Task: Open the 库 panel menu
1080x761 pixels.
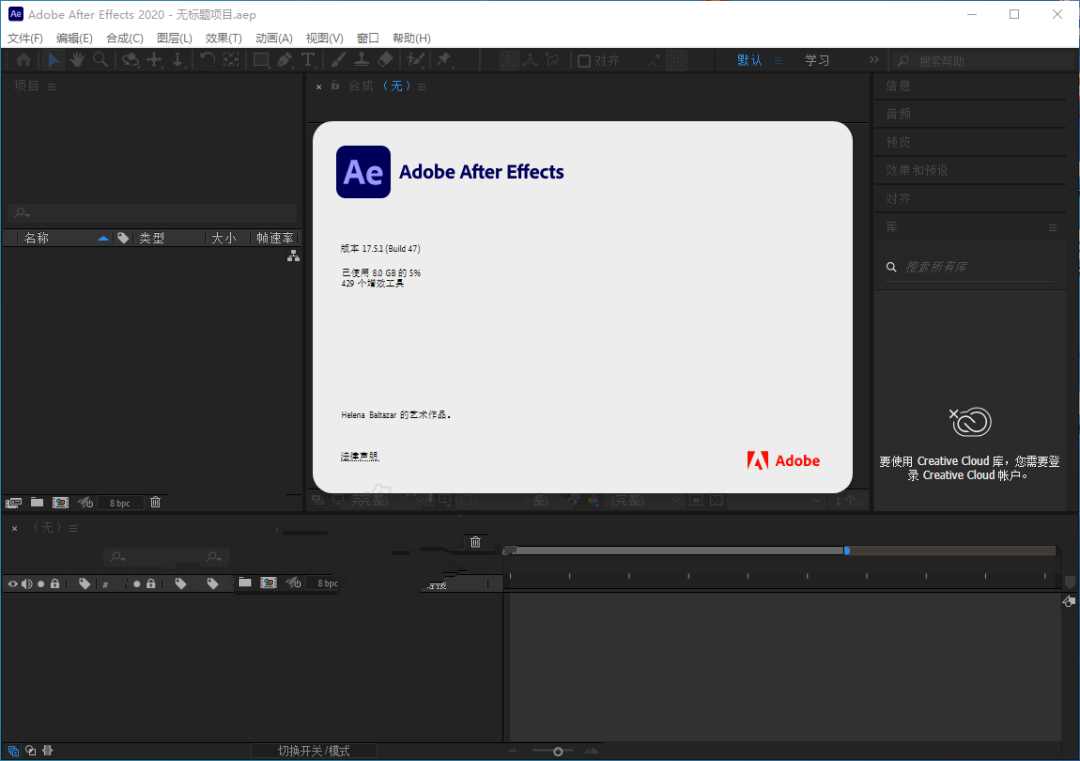Action: coord(1052,227)
